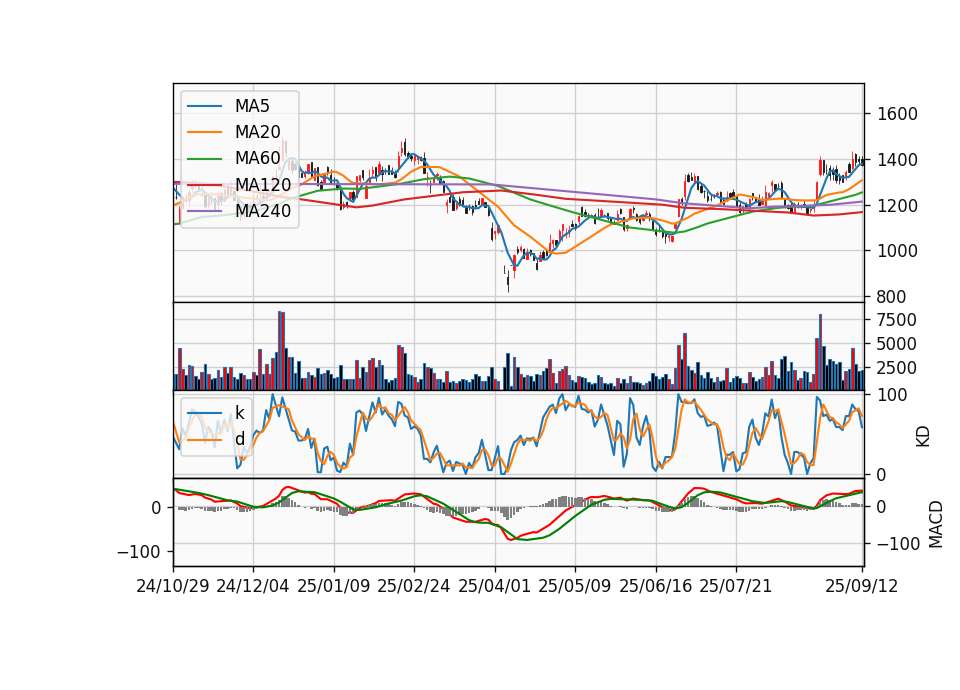Click the tall volume spike before 25/09/12
Image resolution: width=960 pixels, height=690 pixels.
(820, 352)
